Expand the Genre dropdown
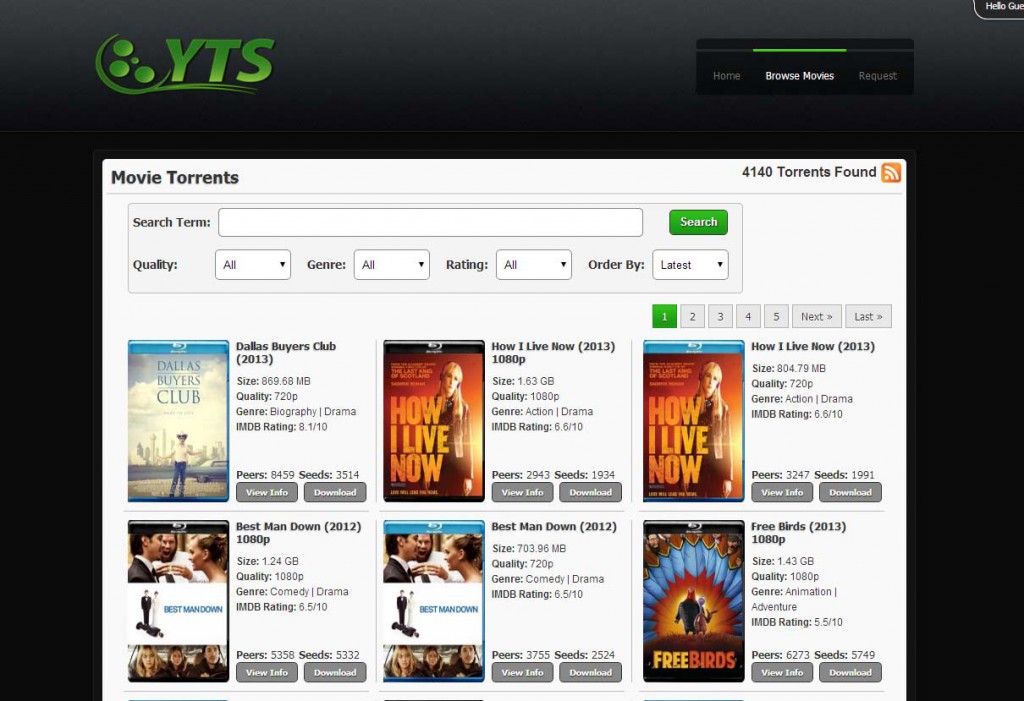This screenshot has height=701, width=1024. (x=392, y=265)
